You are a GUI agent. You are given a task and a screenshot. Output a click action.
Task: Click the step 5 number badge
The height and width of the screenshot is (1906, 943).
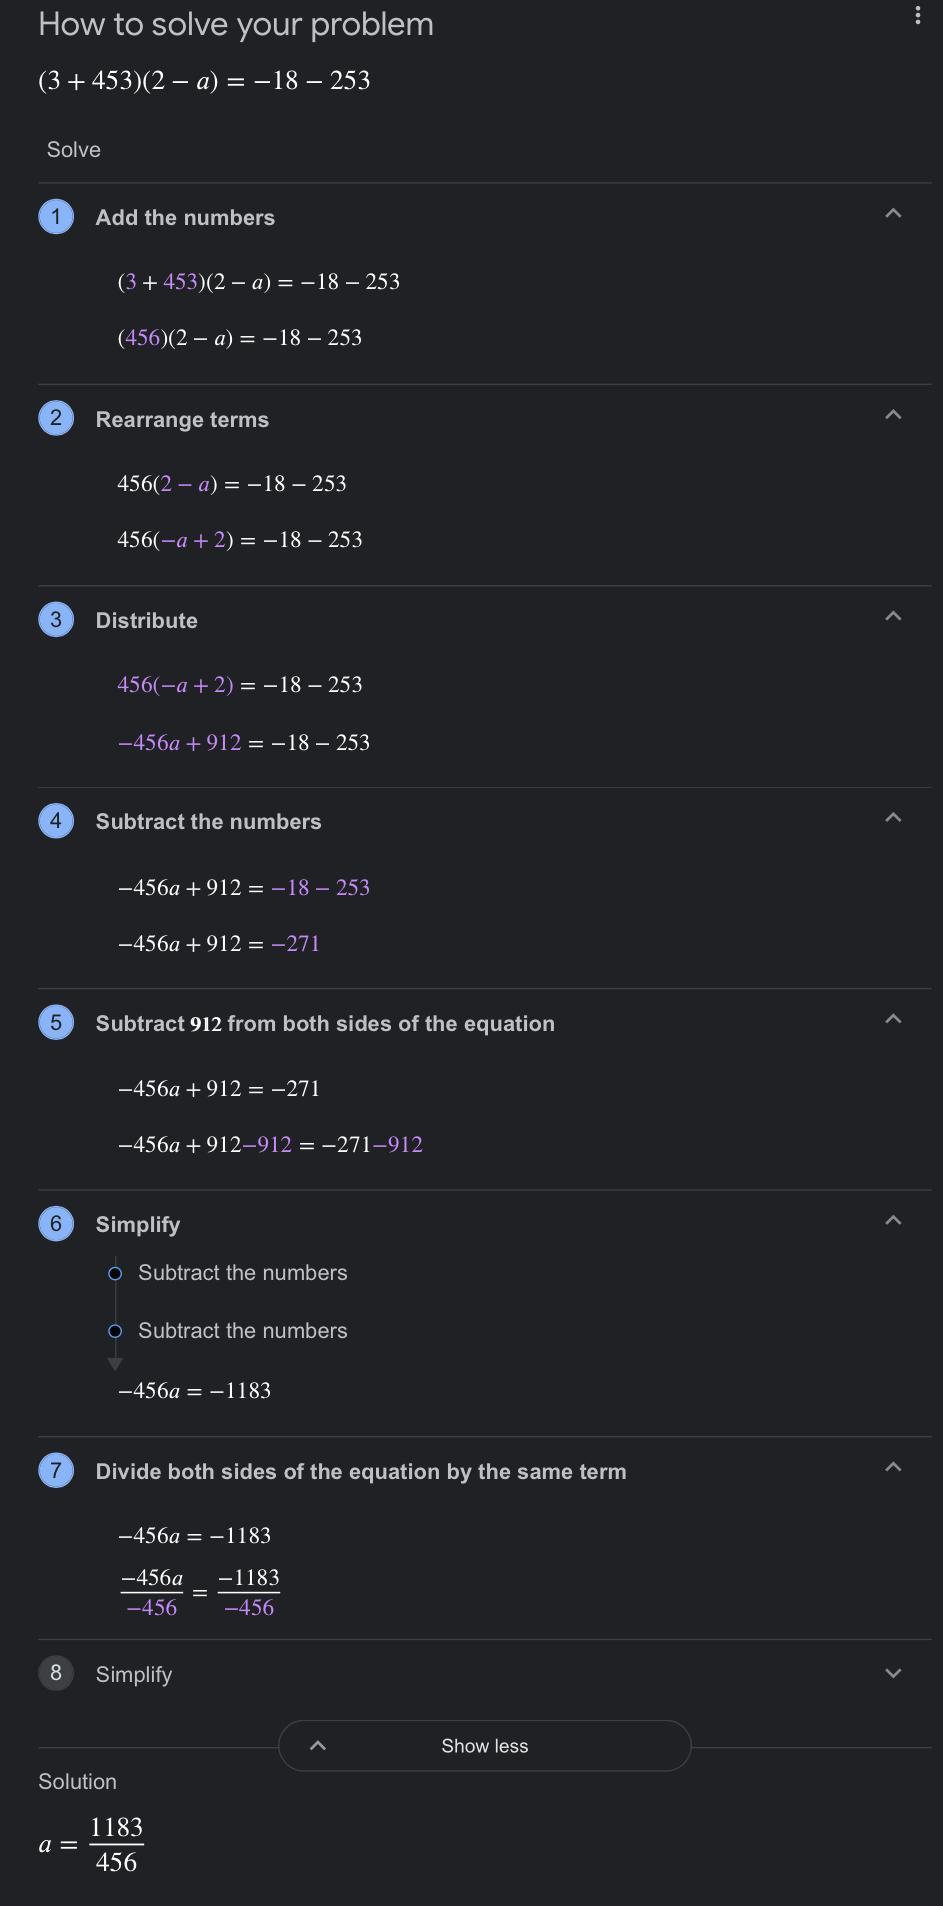click(56, 1023)
